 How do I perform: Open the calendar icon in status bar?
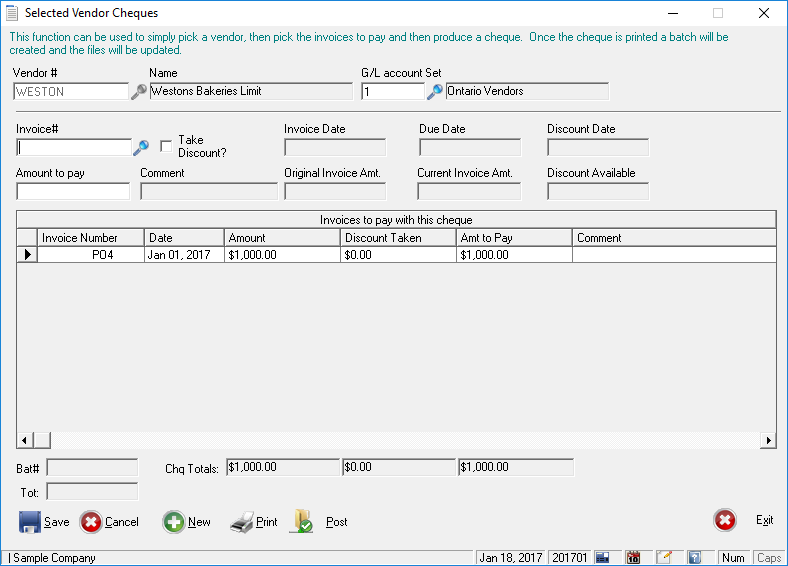pyautogui.click(x=633, y=558)
